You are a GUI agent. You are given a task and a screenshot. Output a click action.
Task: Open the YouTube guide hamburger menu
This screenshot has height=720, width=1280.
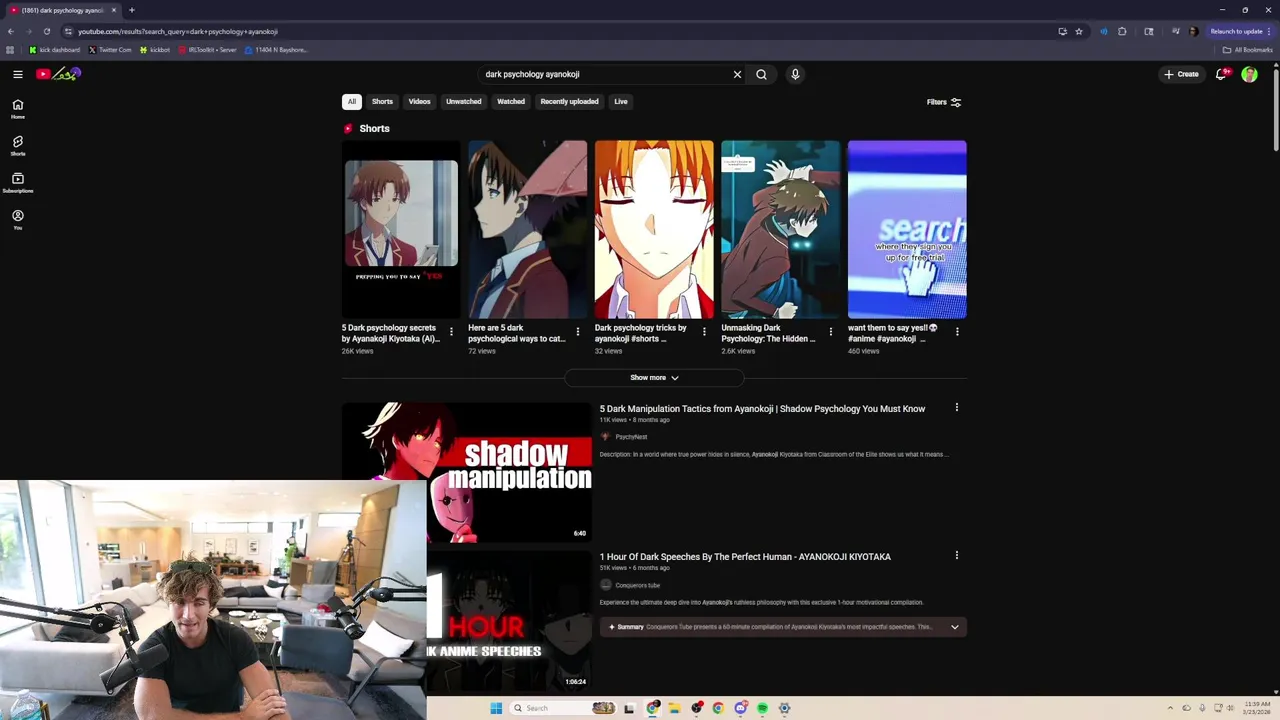[18, 74]
